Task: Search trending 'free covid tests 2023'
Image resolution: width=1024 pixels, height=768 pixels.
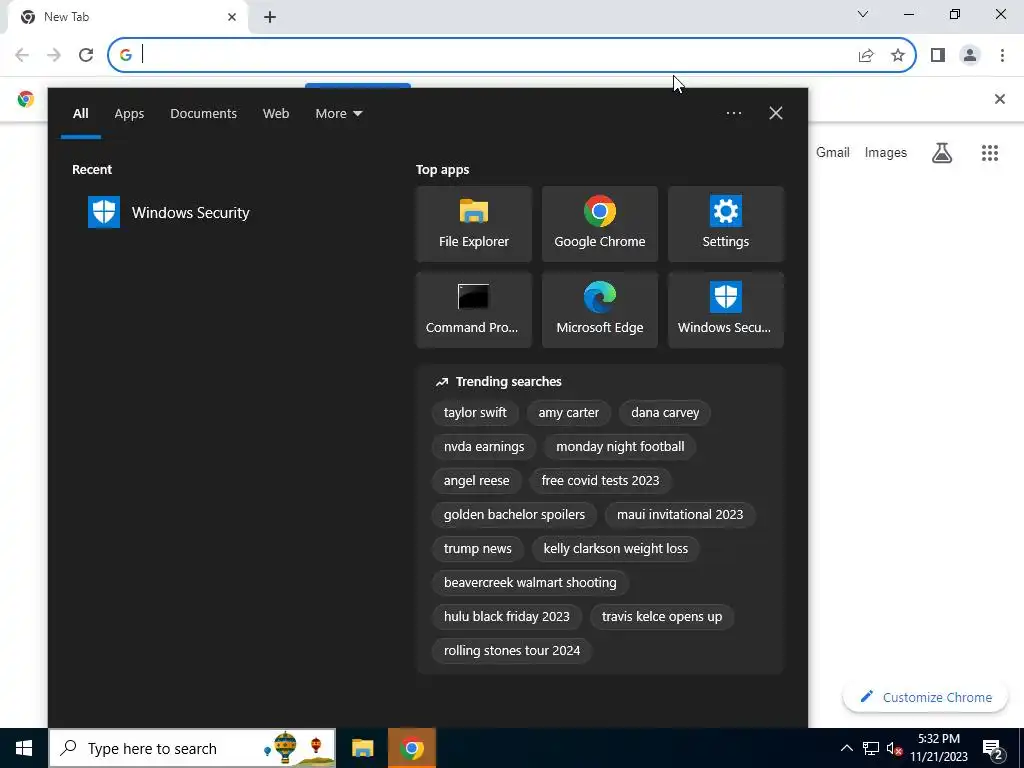Action: [600, 481]
